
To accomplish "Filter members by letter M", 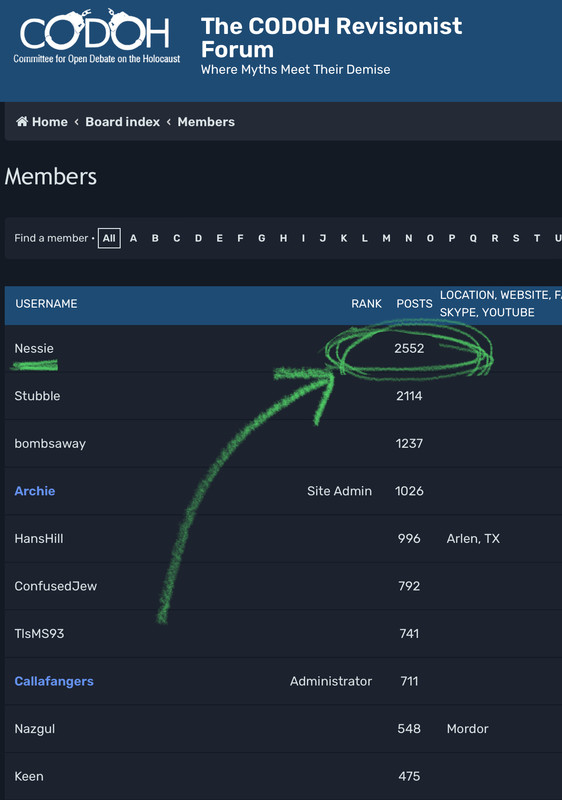I will 387,238.
